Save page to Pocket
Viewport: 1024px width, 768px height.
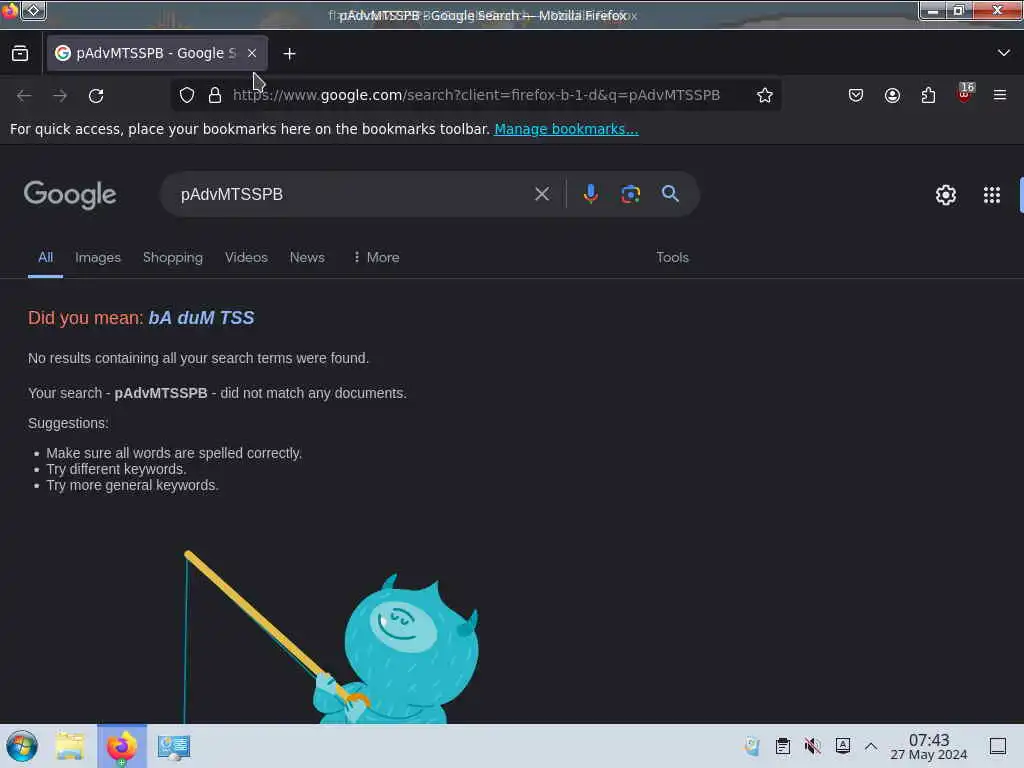[856, 95]
